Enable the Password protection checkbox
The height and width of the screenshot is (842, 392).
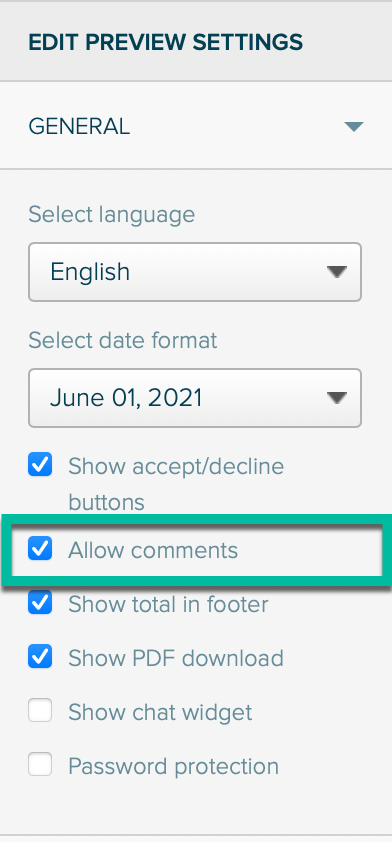(x=40, y=764)
